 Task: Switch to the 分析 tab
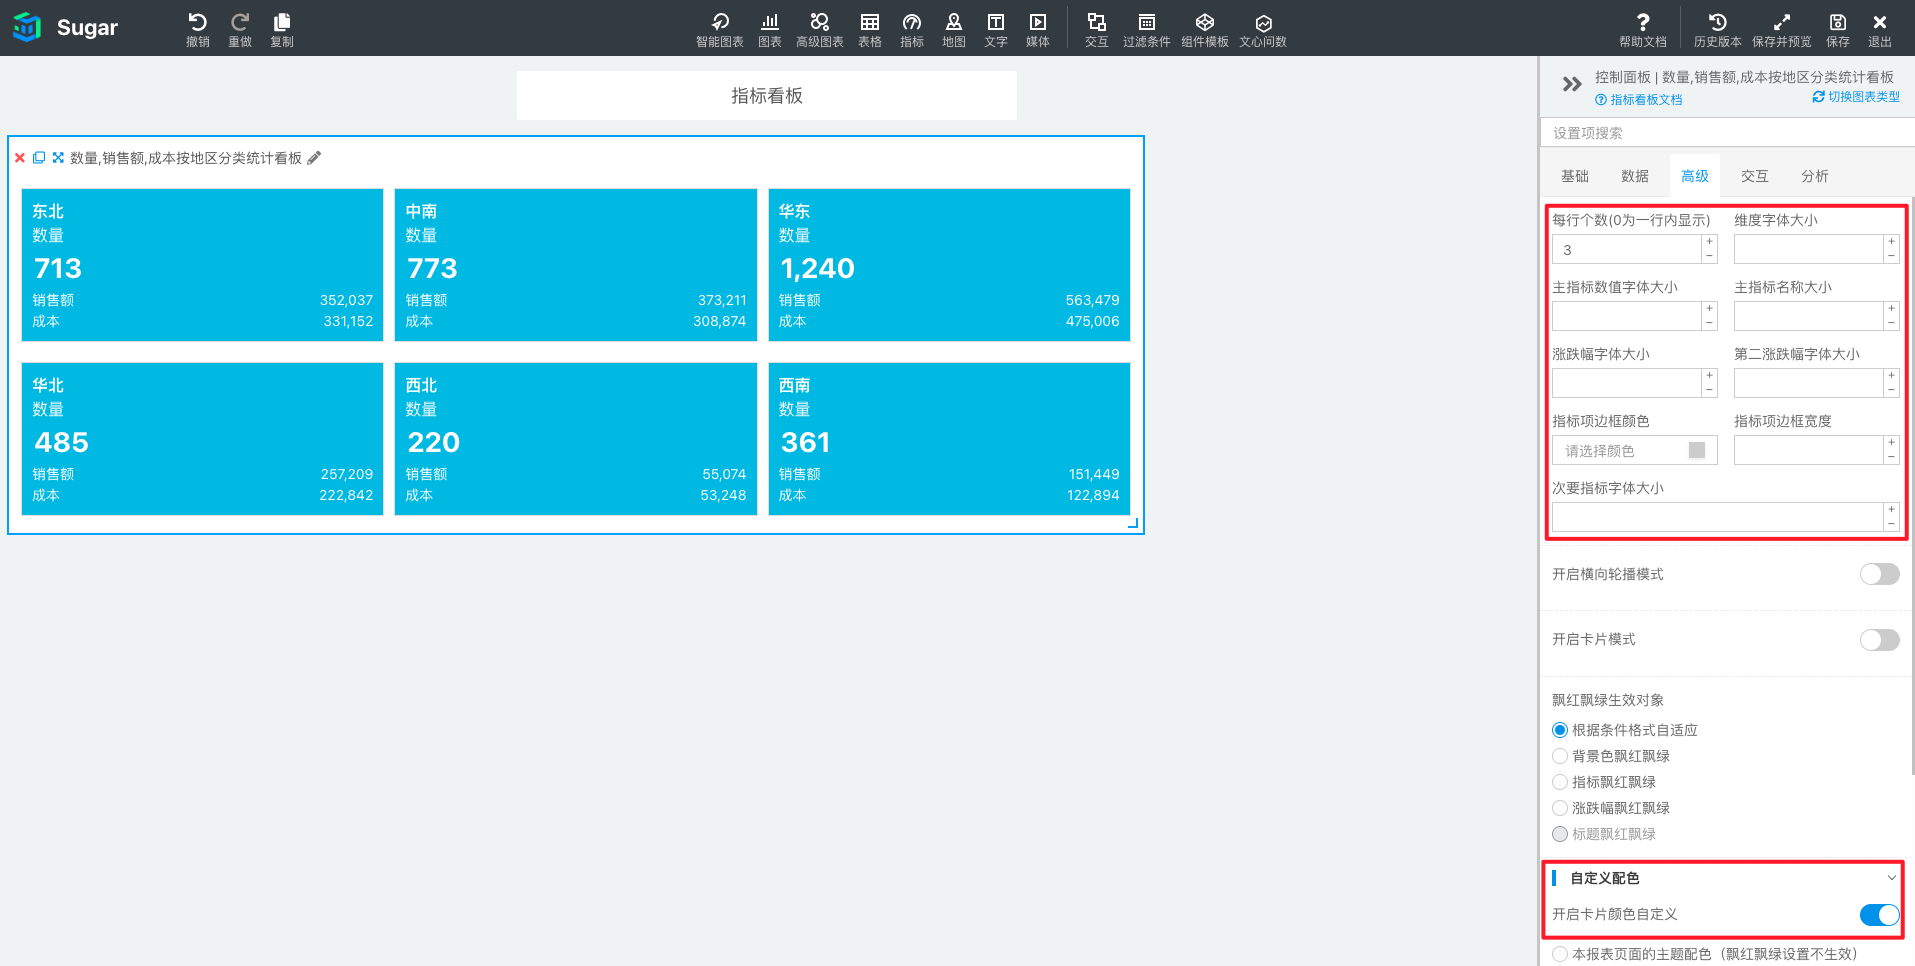click(x=1815, y=176)
